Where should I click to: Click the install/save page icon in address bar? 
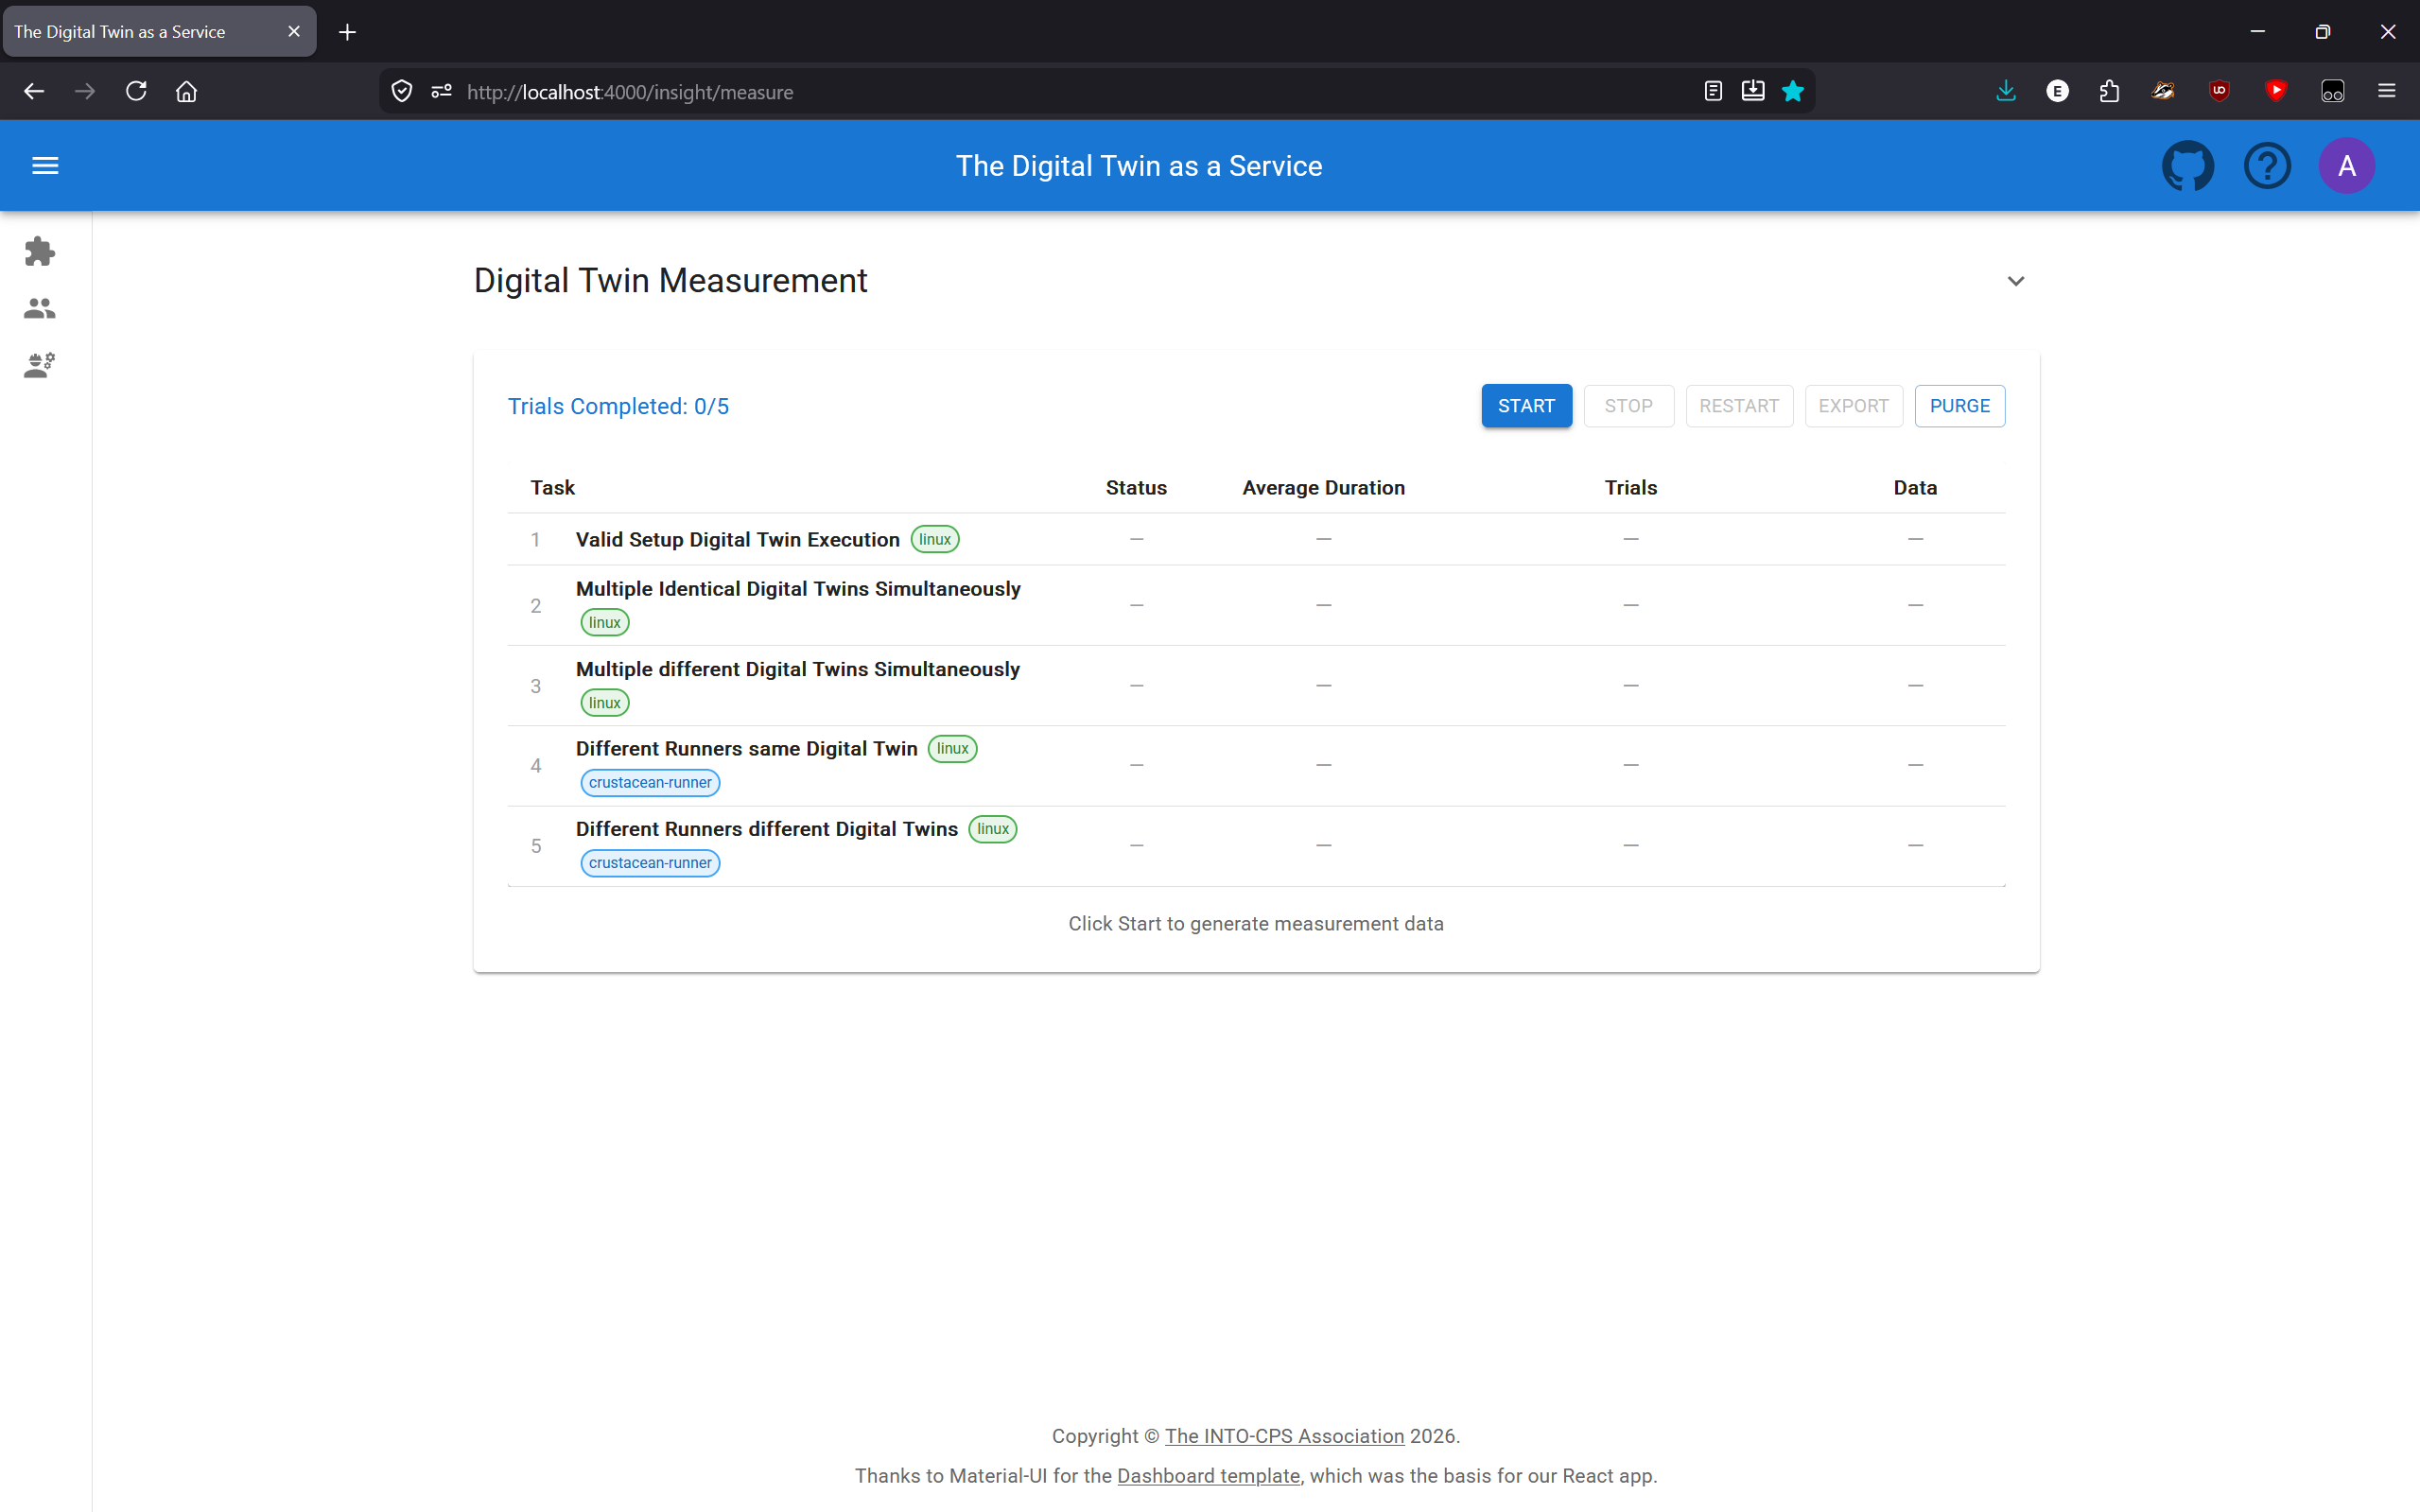click(x=1753, y=92)
